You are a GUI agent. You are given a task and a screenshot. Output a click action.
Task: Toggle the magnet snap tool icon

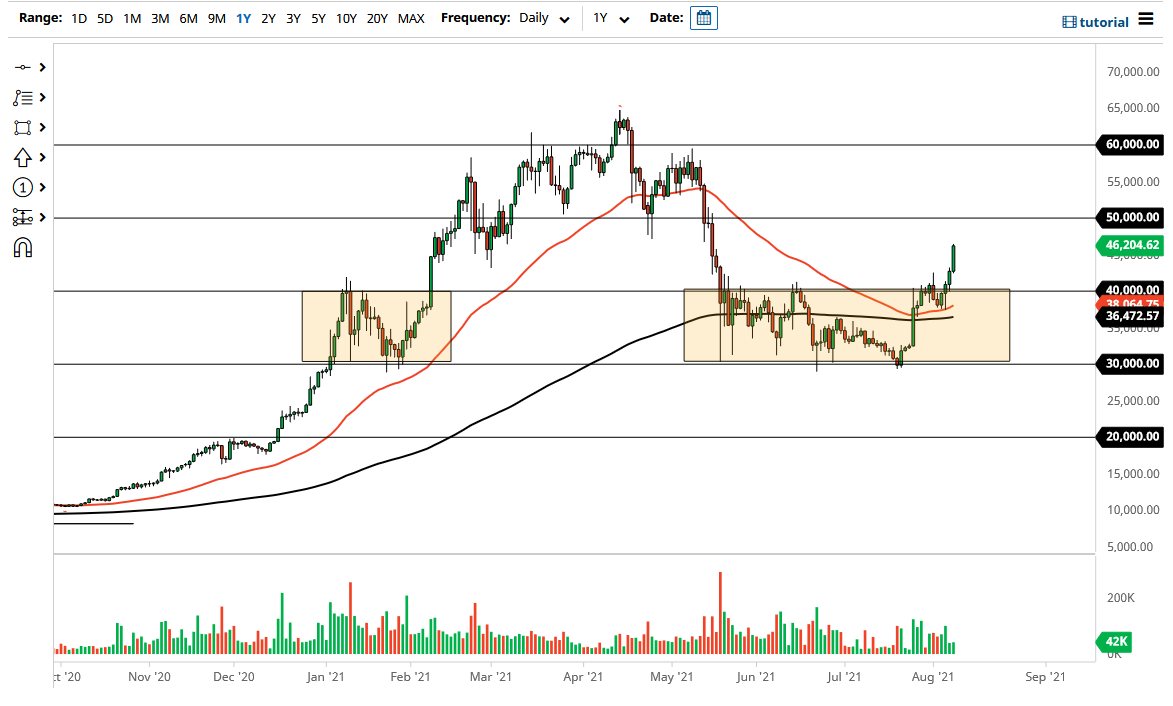pos(22,248)
